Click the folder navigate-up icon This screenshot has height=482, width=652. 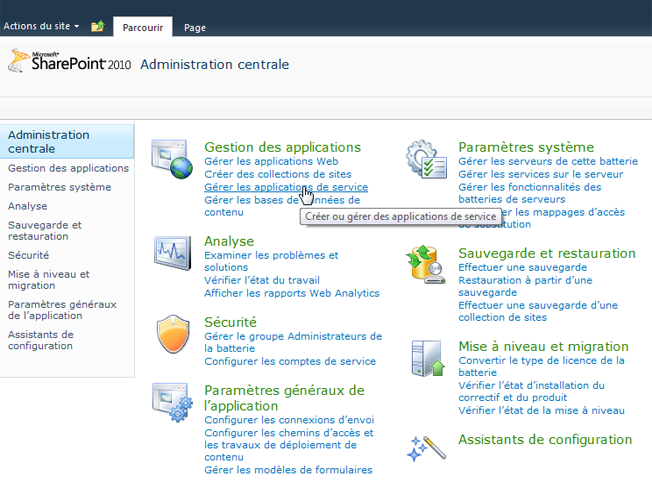[98, 27]
